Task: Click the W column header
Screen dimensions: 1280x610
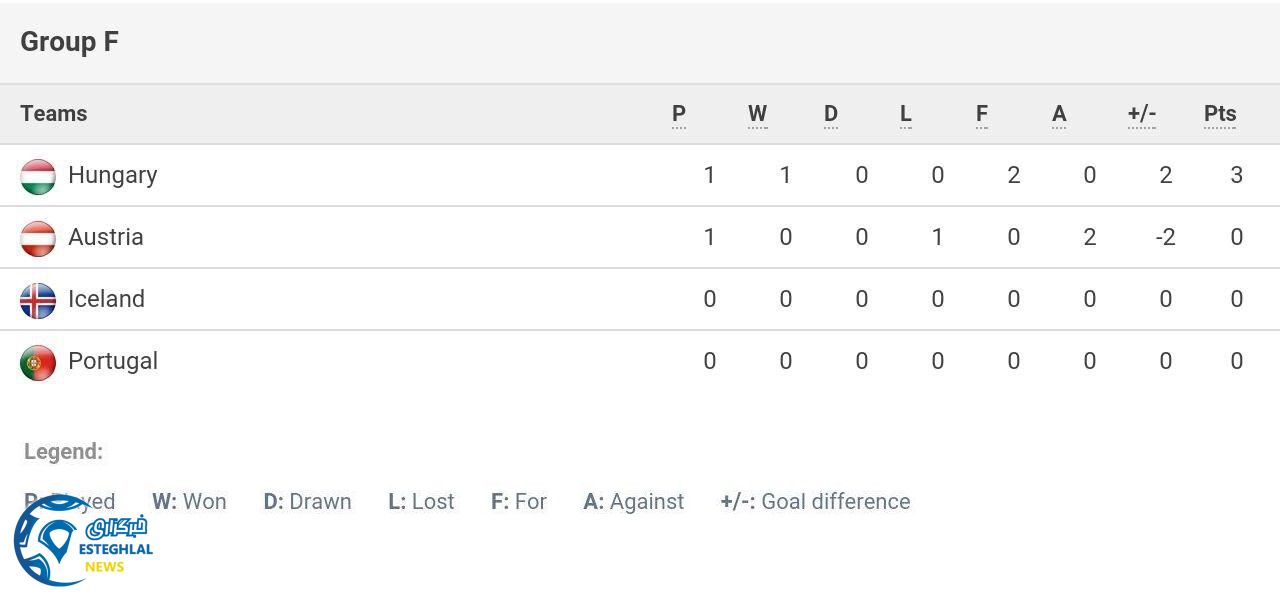Action: click(757, 114)
